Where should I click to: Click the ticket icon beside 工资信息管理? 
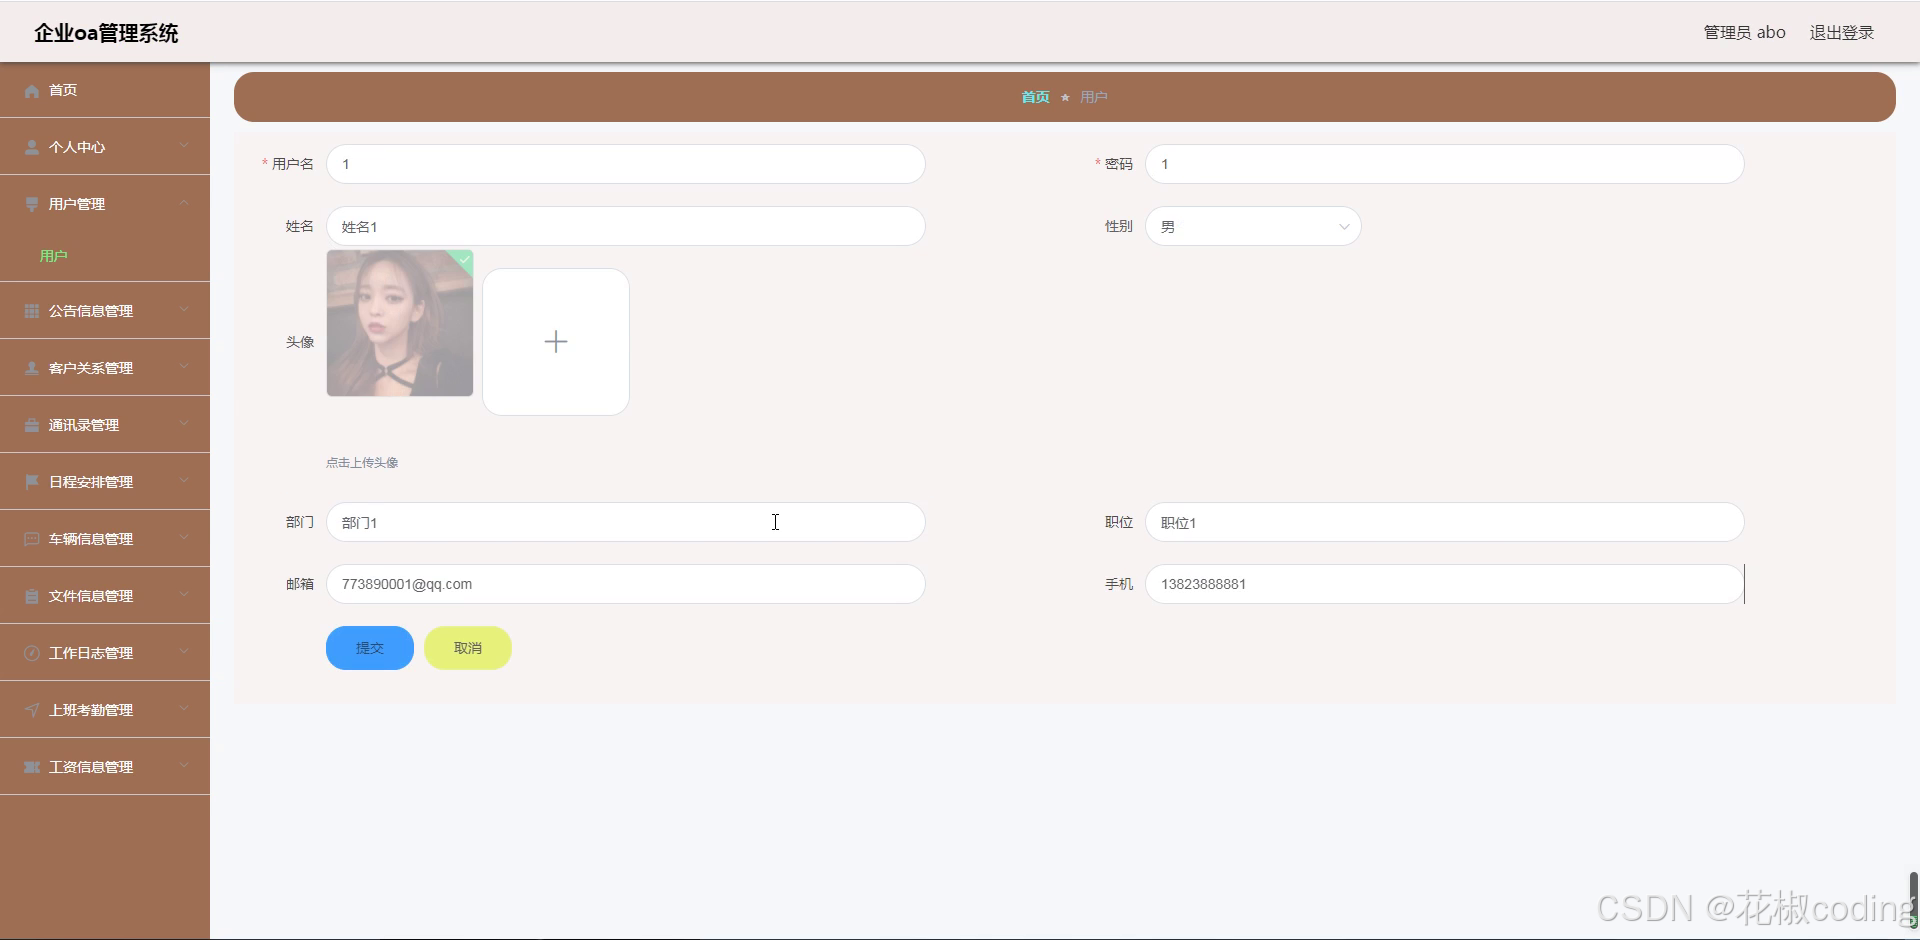[32, 768]
